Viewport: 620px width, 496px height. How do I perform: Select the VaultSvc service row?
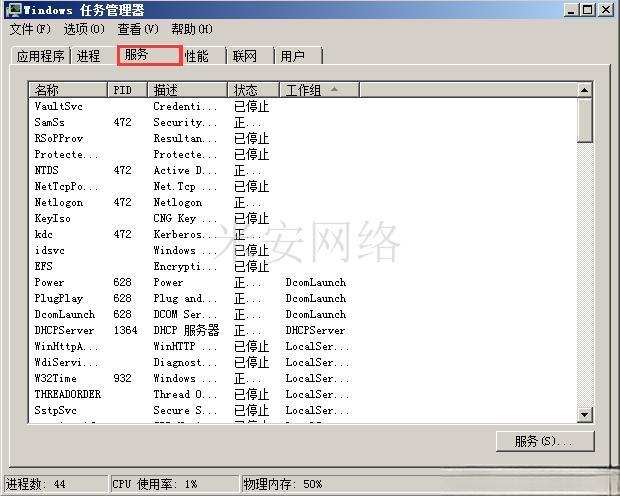tap(303, 106)
